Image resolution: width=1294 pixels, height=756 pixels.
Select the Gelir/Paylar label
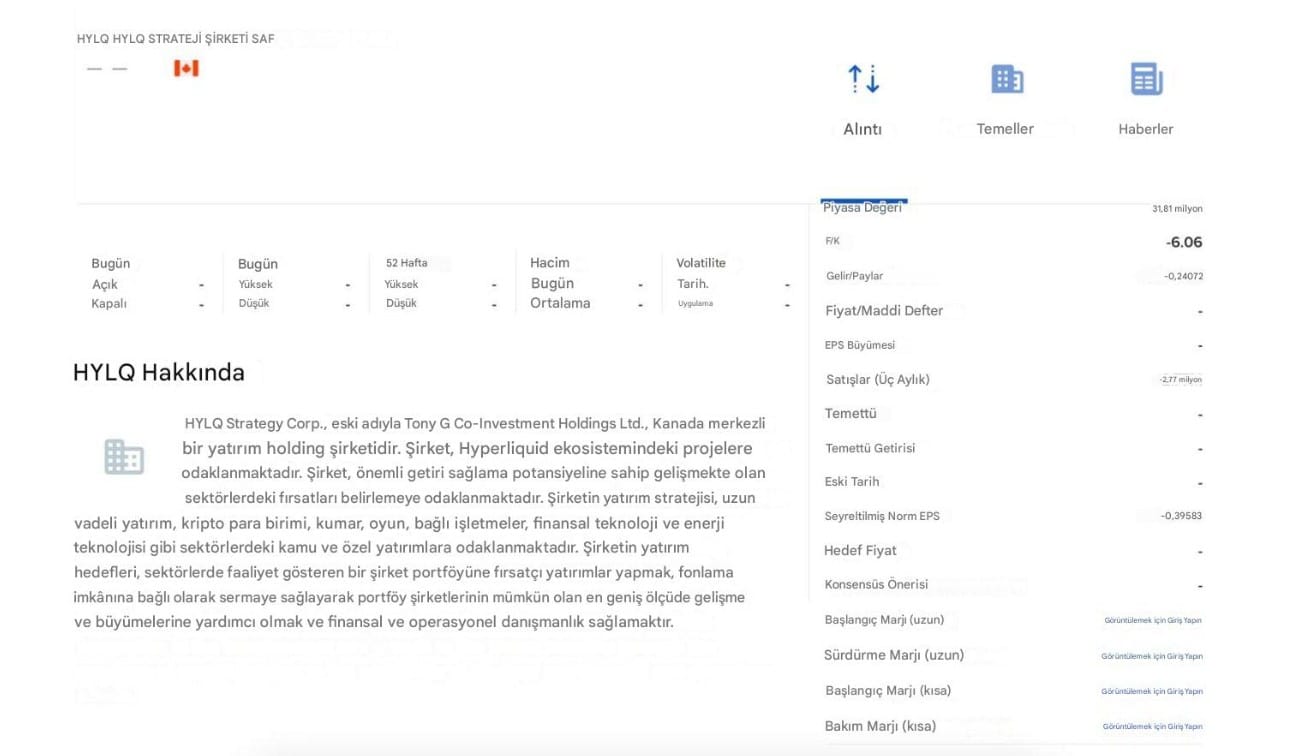pos(854,276)
